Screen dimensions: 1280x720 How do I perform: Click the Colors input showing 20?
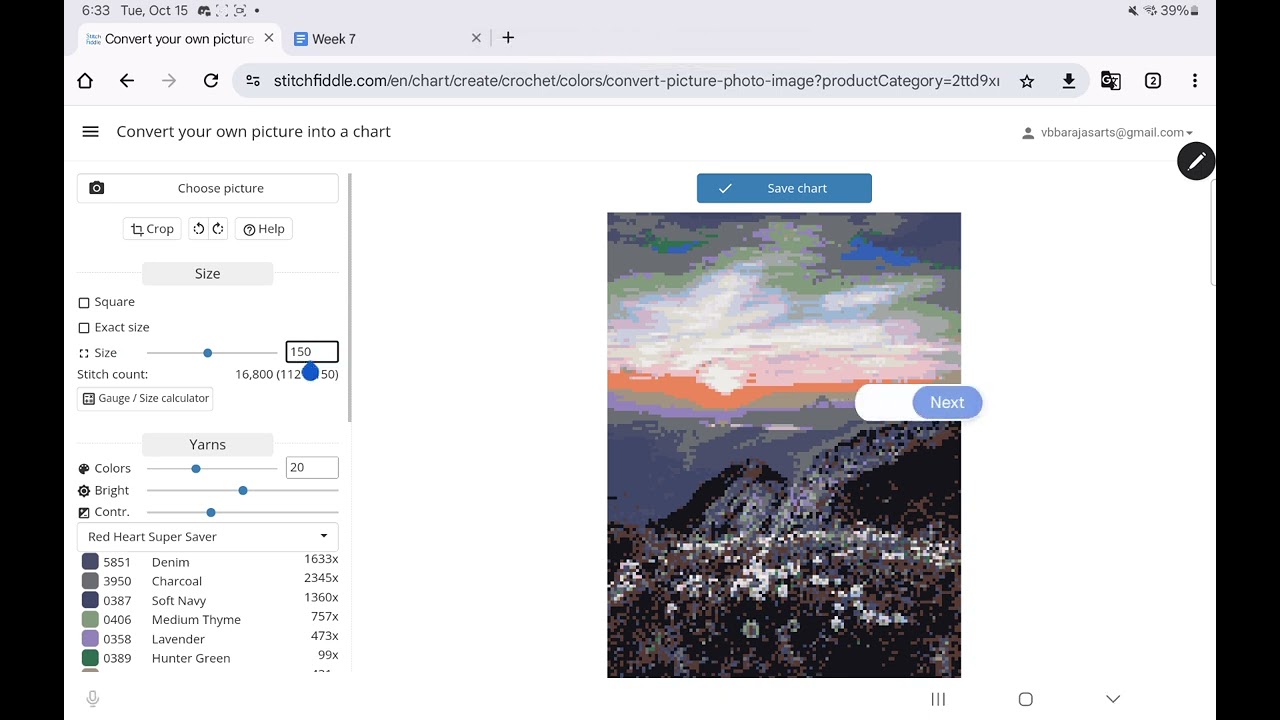[x=312, y=467]
